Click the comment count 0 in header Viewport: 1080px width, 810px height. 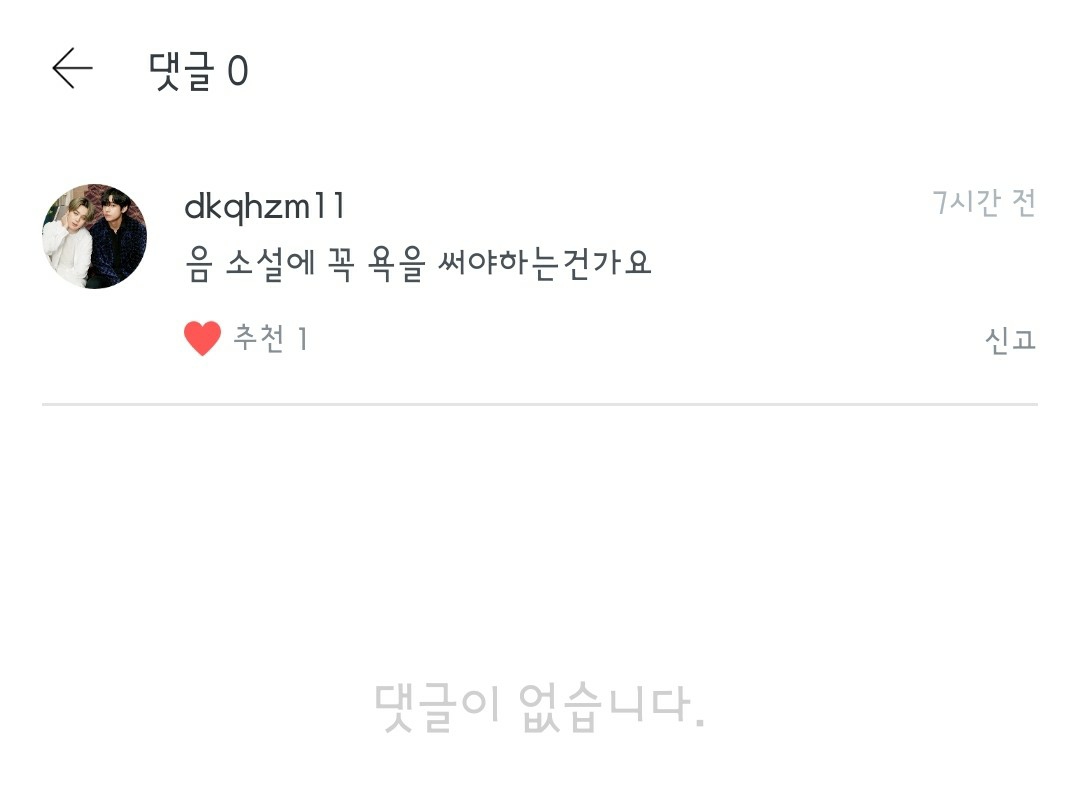coord(238,71)
